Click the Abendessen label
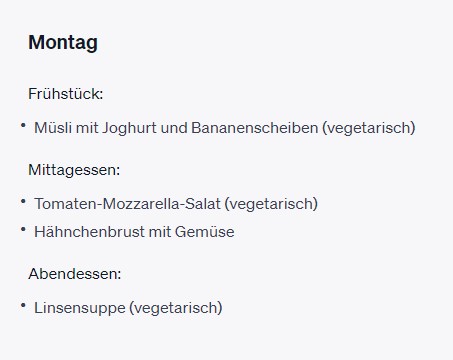 (75, 274)
